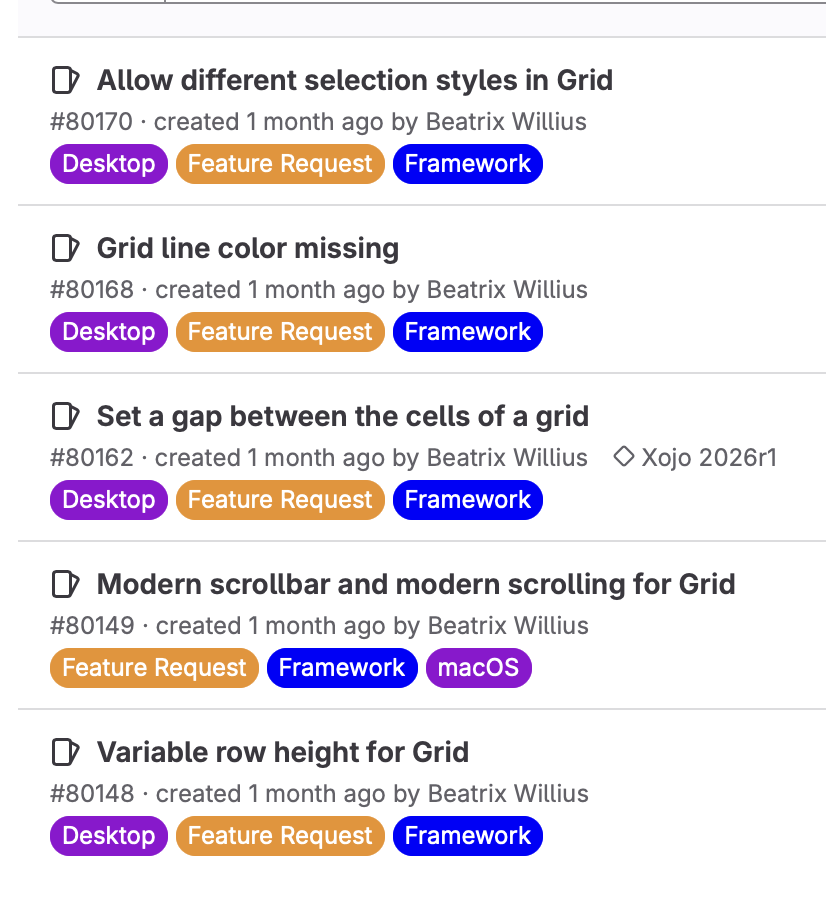Click Desktop label on issue #80148
826x910 pixels.
pos(109,836)
